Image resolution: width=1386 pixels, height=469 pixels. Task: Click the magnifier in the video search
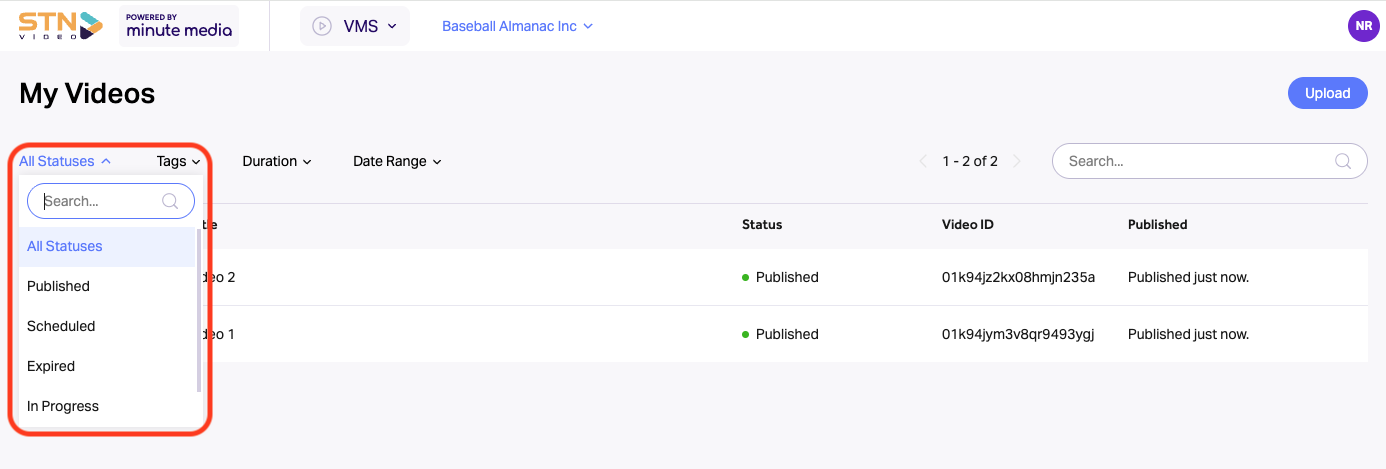pos(1344,161)
